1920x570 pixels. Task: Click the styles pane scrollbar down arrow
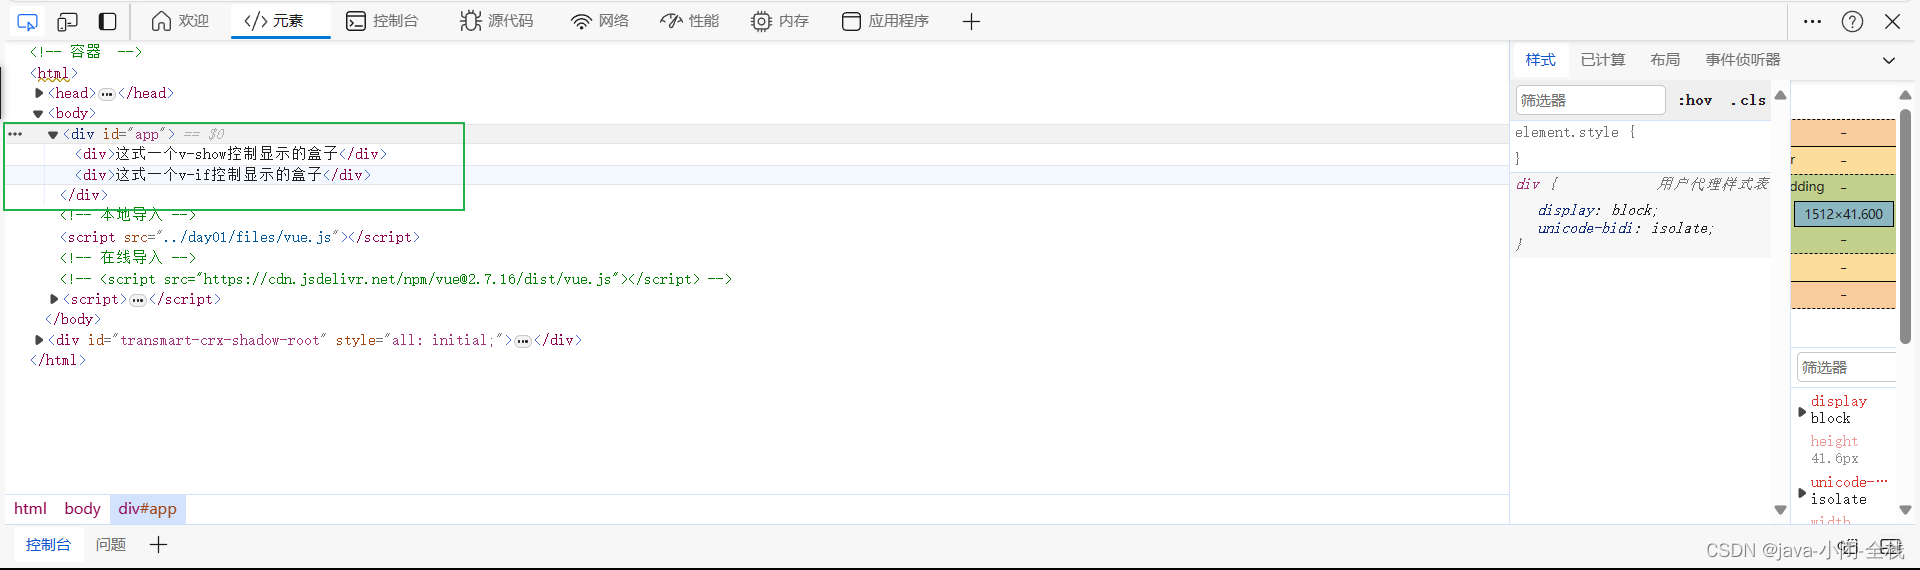[1780, 510]
